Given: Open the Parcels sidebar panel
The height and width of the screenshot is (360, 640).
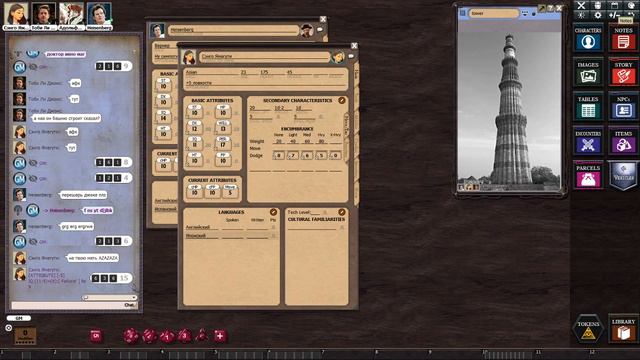Looking at the screenshot, I should coord(588,176).
